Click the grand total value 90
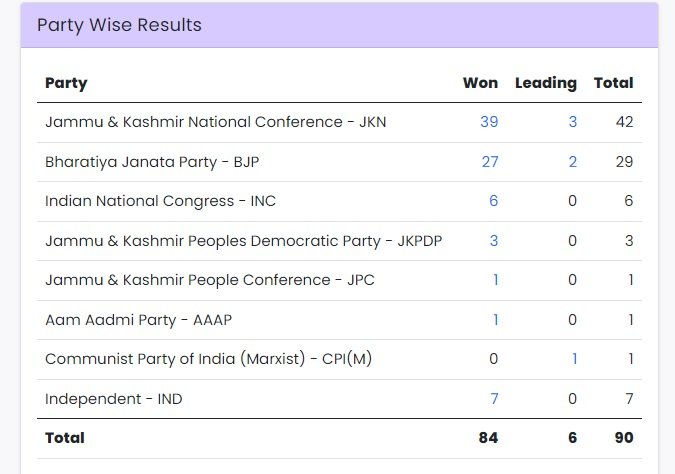 click(624, 438)
